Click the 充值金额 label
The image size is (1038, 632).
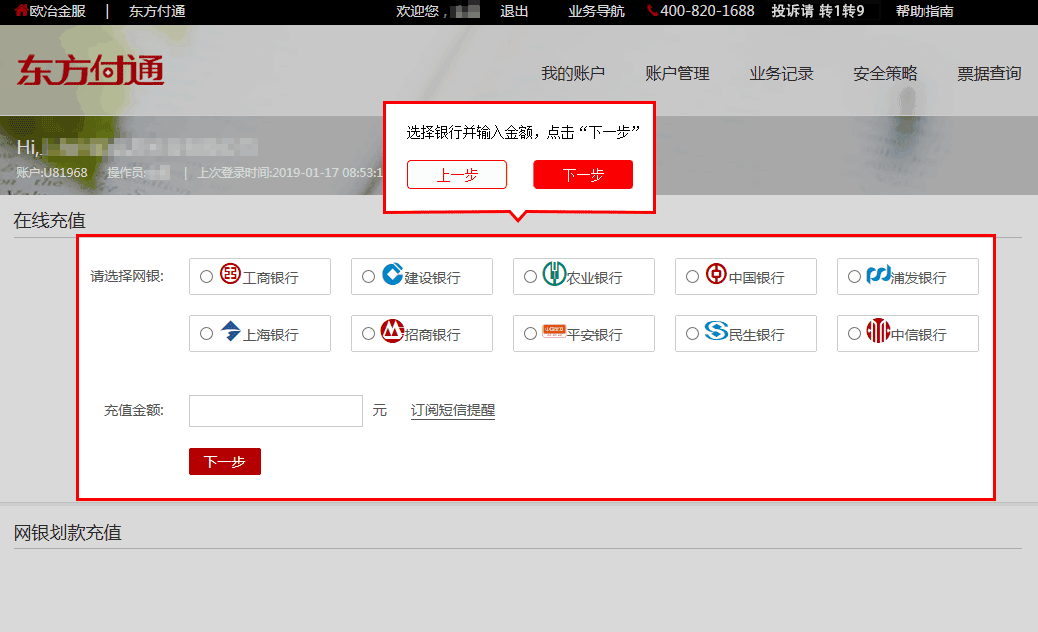coord(134,410)
